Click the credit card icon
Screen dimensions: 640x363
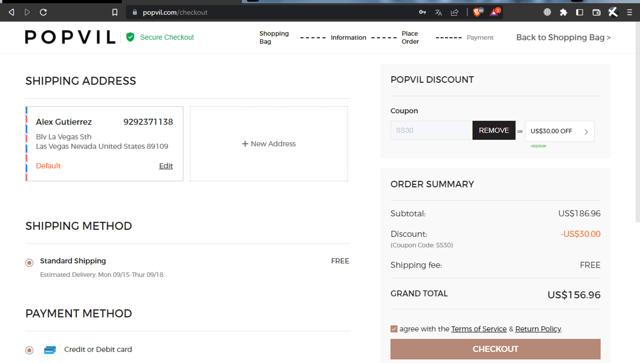click(x=50, y=350)
